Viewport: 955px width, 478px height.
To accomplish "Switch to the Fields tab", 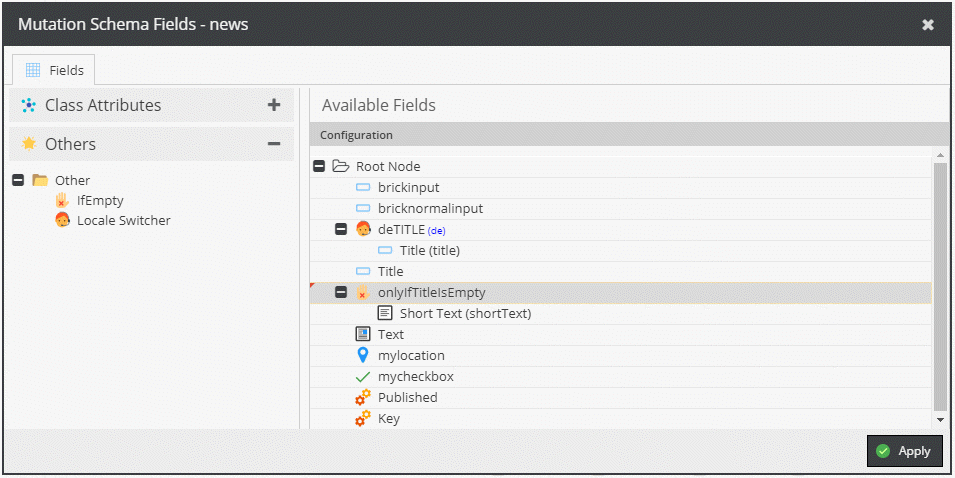I will [x=54, y=70].
